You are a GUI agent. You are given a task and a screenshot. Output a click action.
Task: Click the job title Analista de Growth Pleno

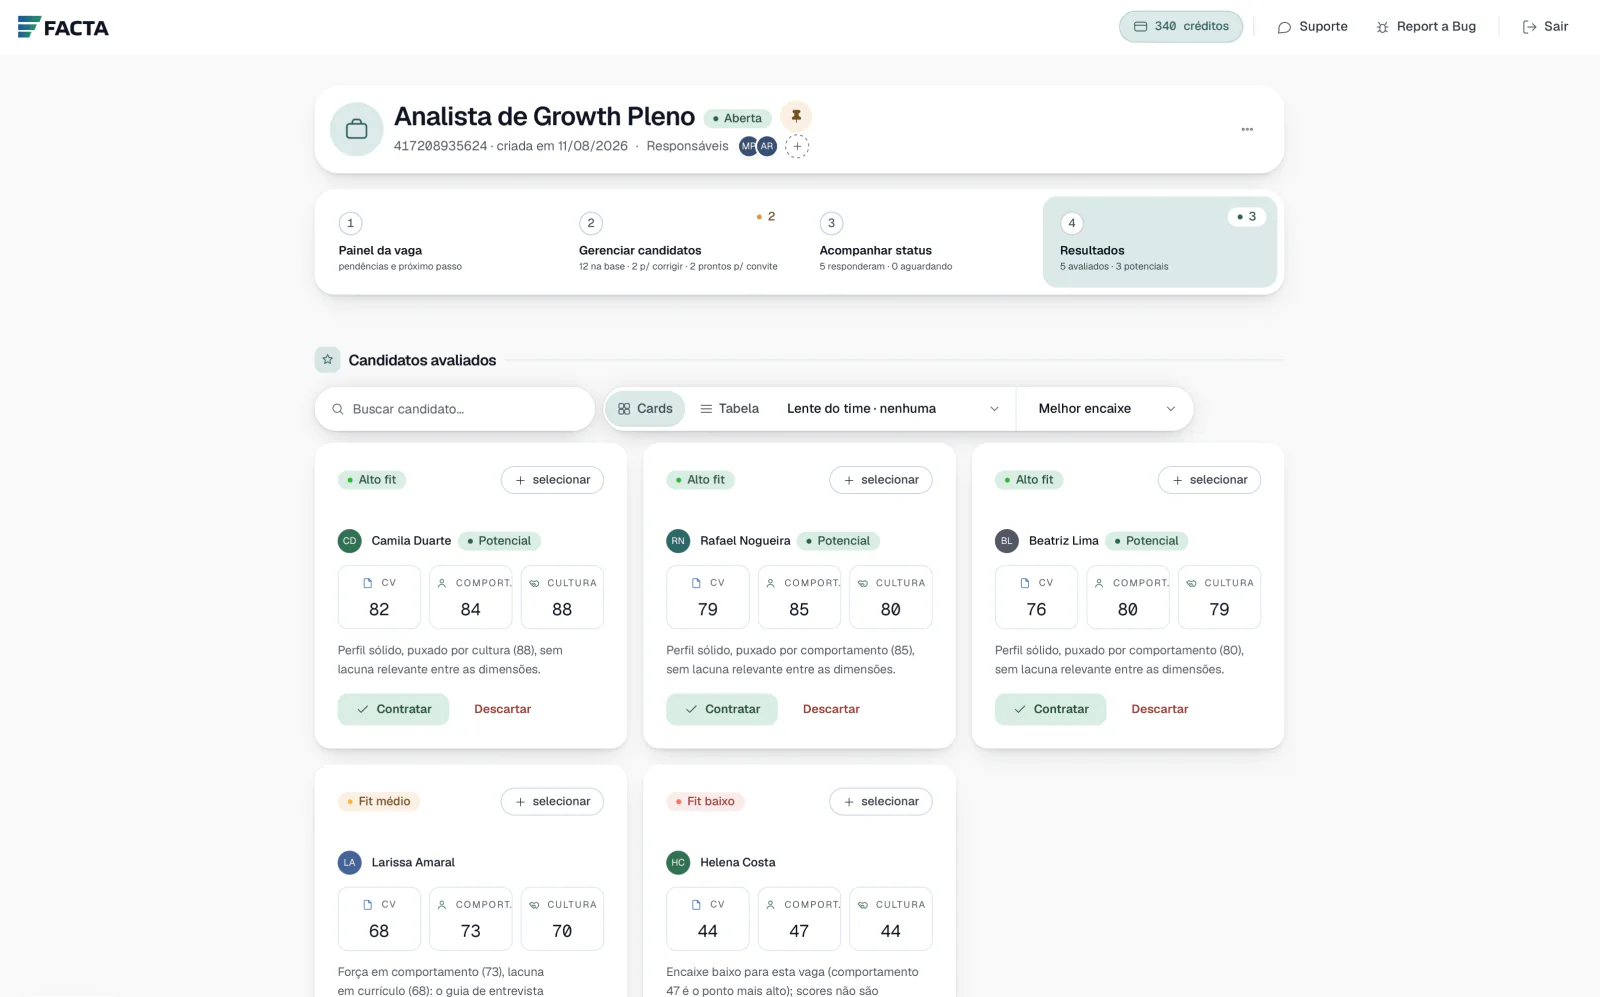544,117
